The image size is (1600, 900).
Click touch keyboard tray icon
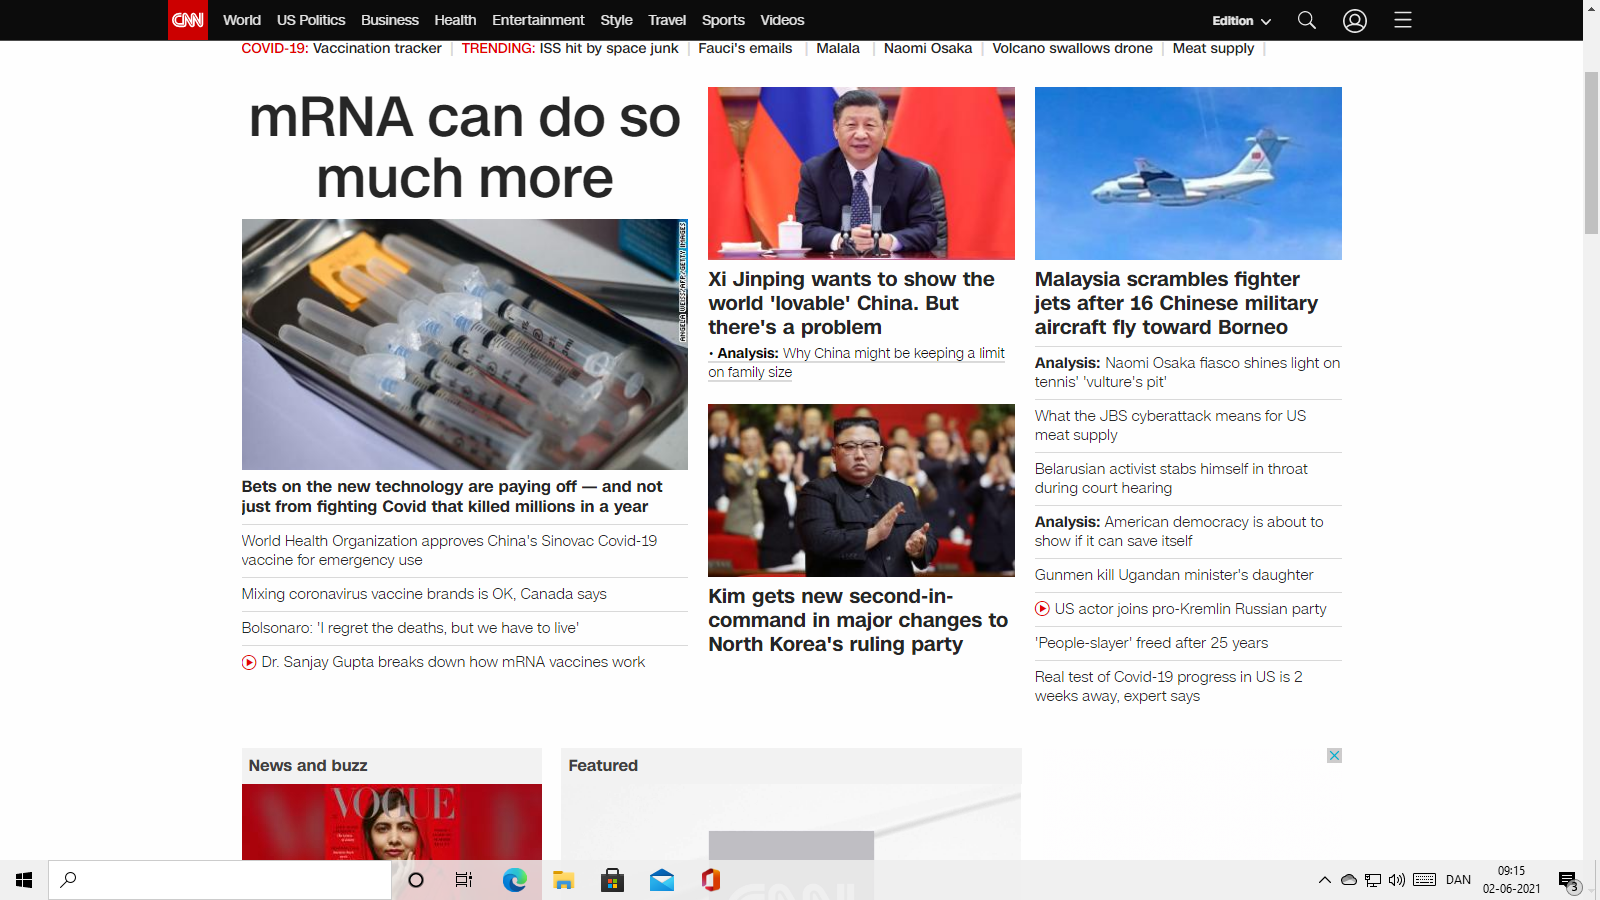(1425, 880)
